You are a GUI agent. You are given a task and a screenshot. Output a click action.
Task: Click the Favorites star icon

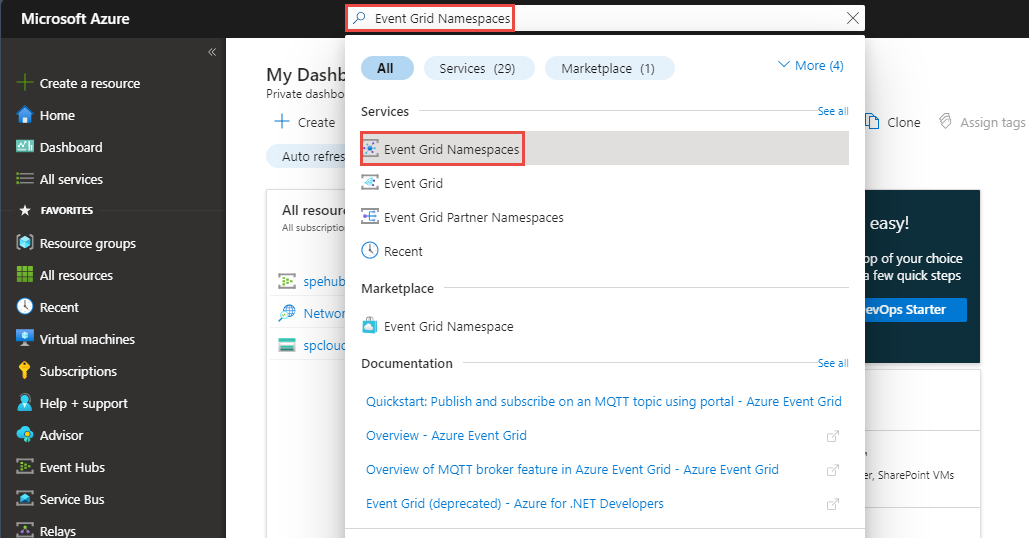pos(25,210)
